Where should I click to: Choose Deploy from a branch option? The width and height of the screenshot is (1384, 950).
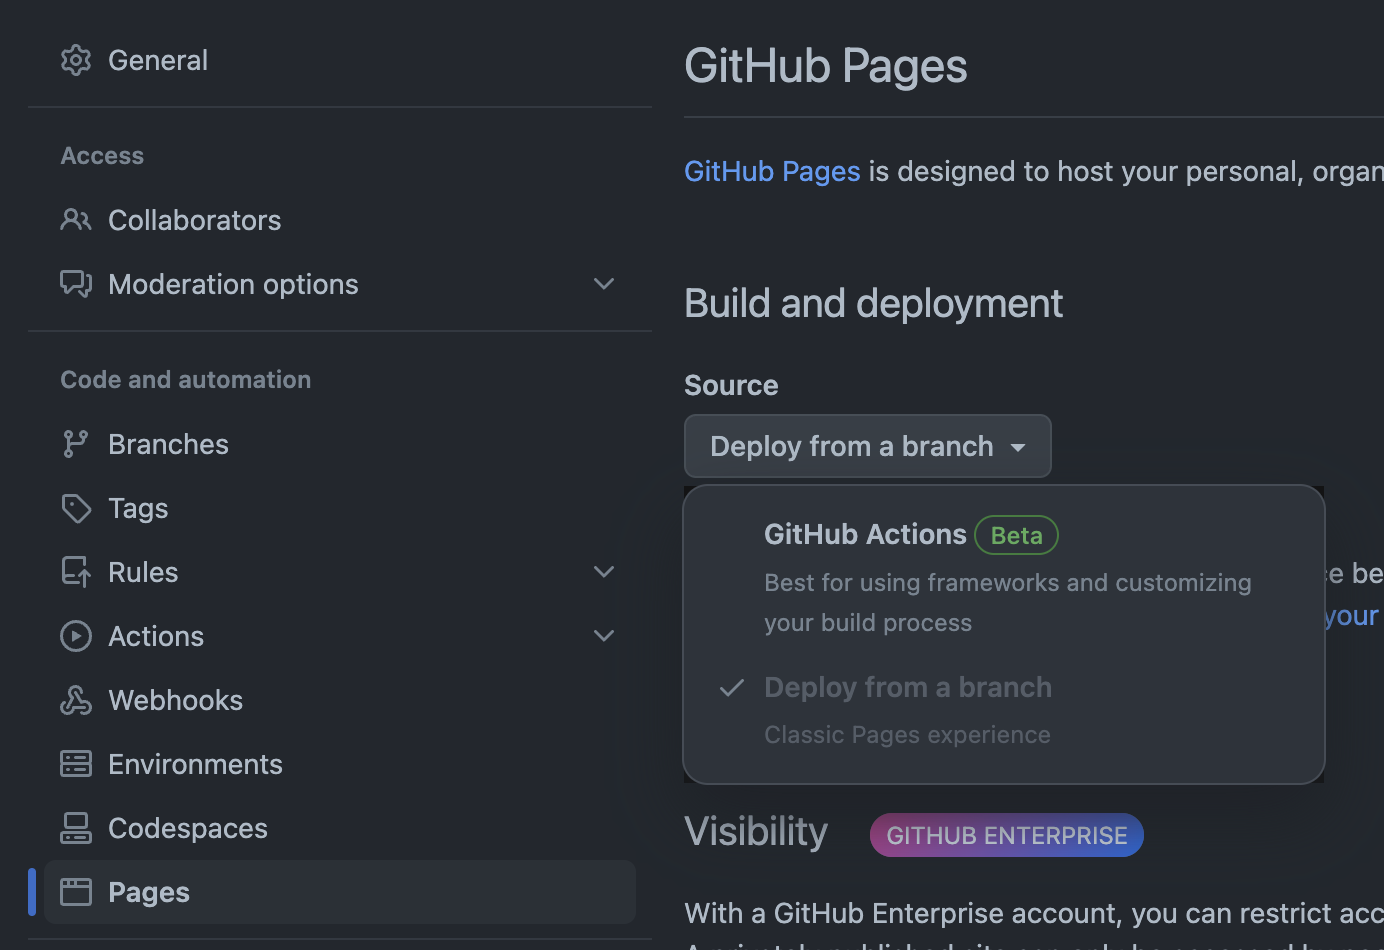click(907, 688)
